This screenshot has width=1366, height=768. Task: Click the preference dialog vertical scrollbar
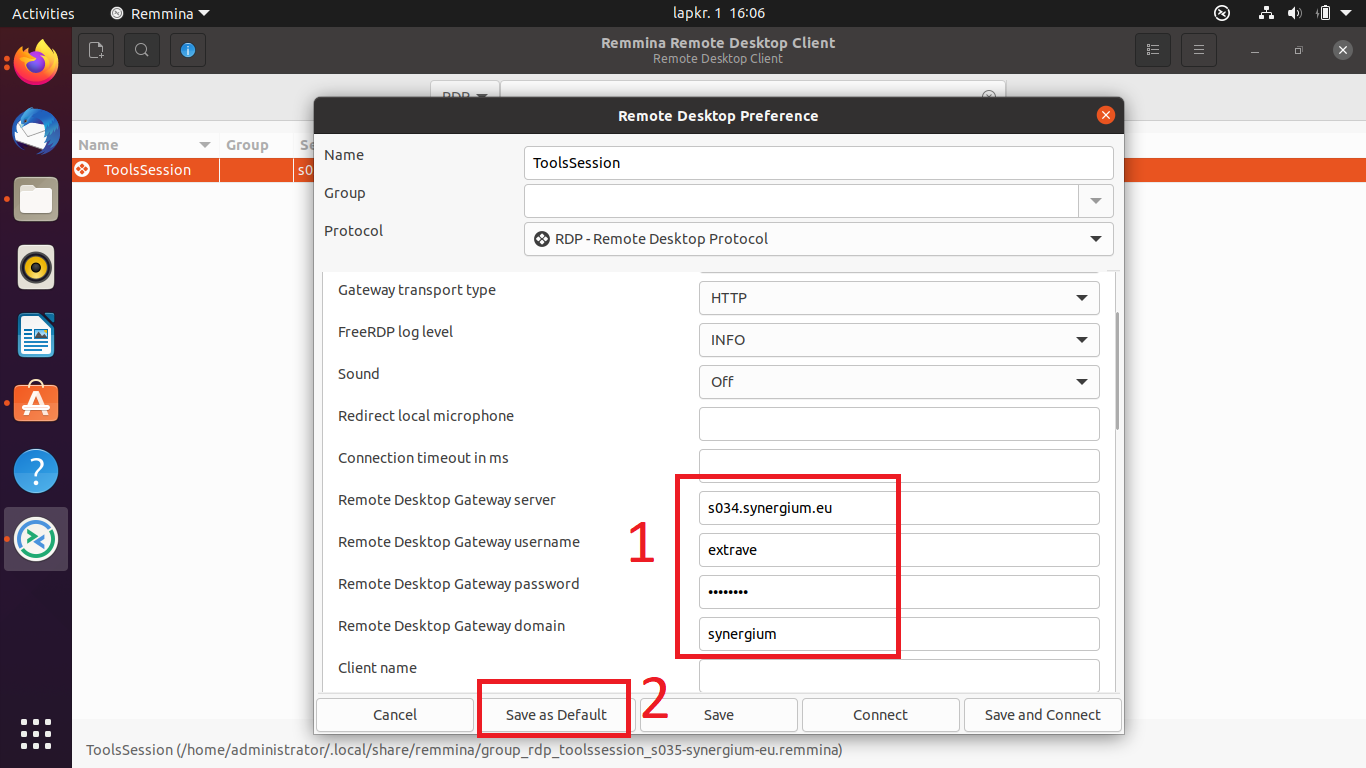(x=1116, y=371)
